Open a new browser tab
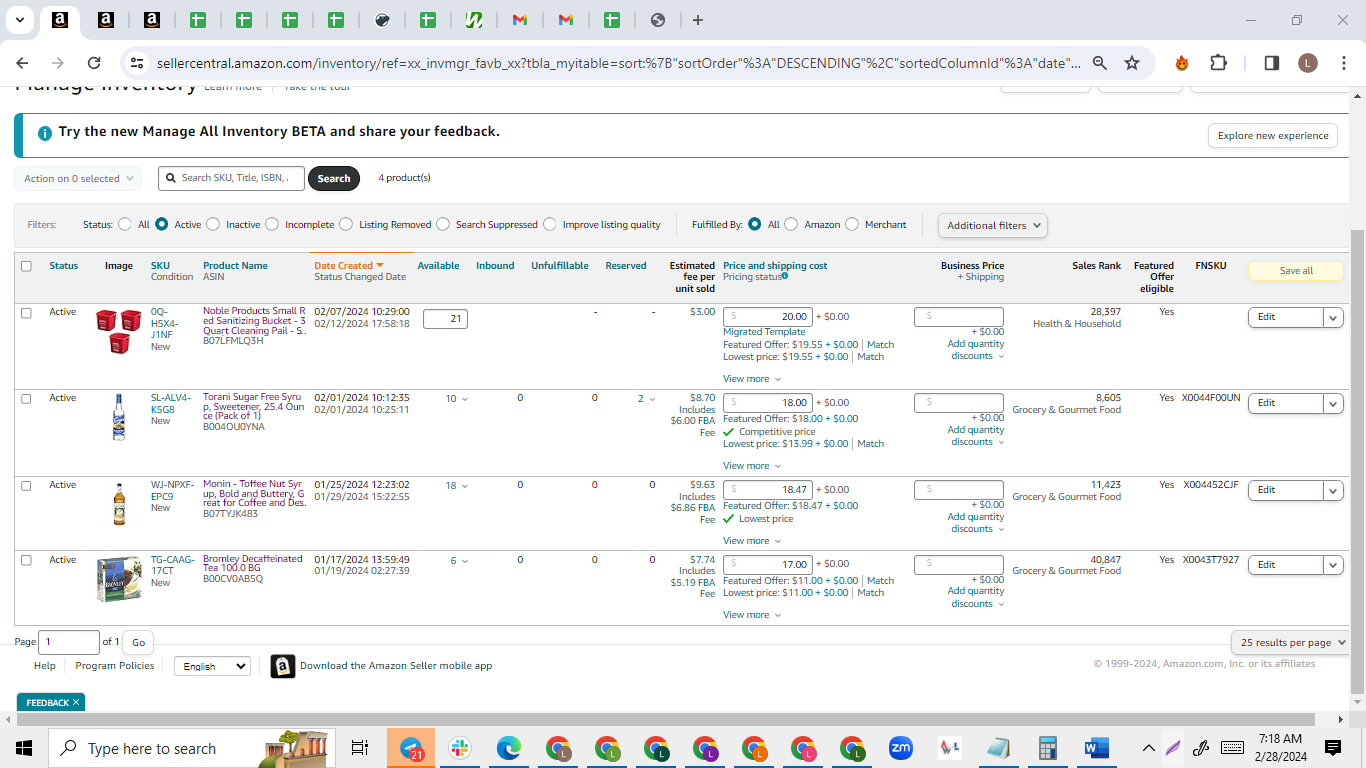 tap(698, 20)
